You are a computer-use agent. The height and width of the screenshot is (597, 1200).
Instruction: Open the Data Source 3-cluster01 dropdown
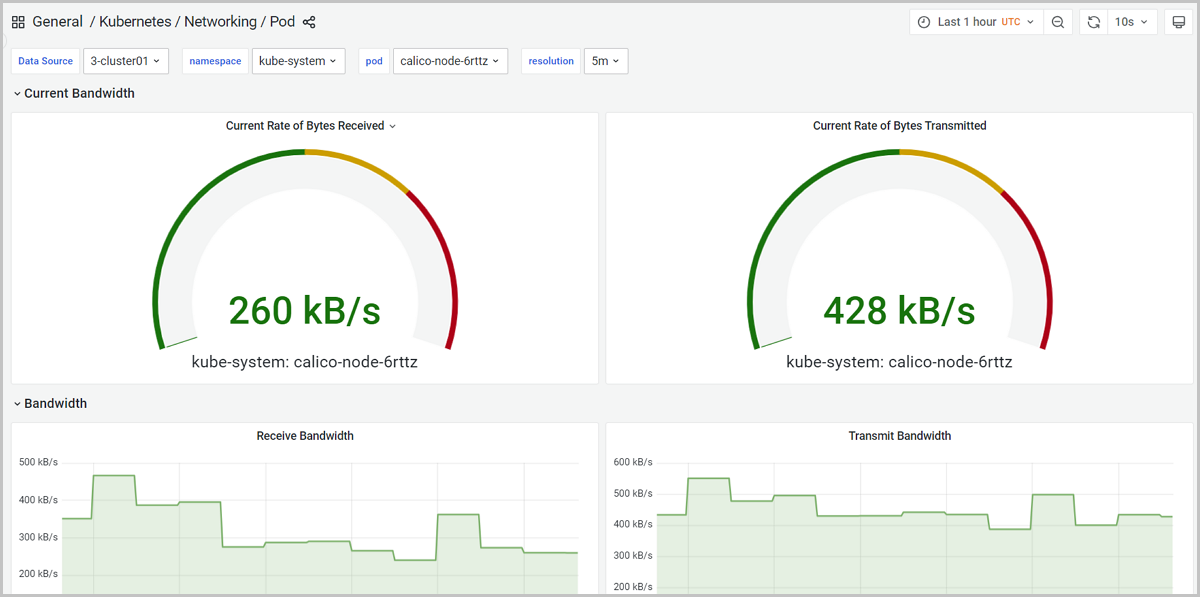(126, 61)
